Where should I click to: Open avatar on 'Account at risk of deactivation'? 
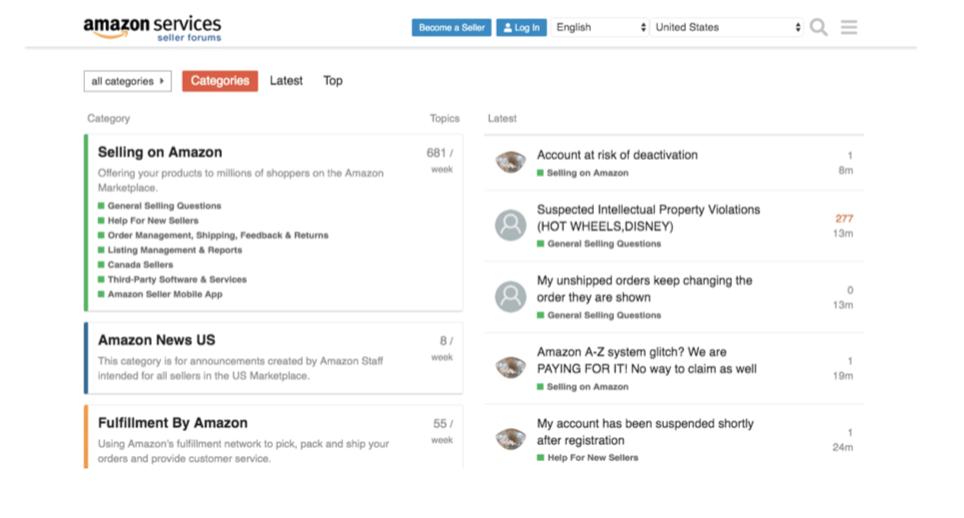pyautogui.click(x=511, y=162)
